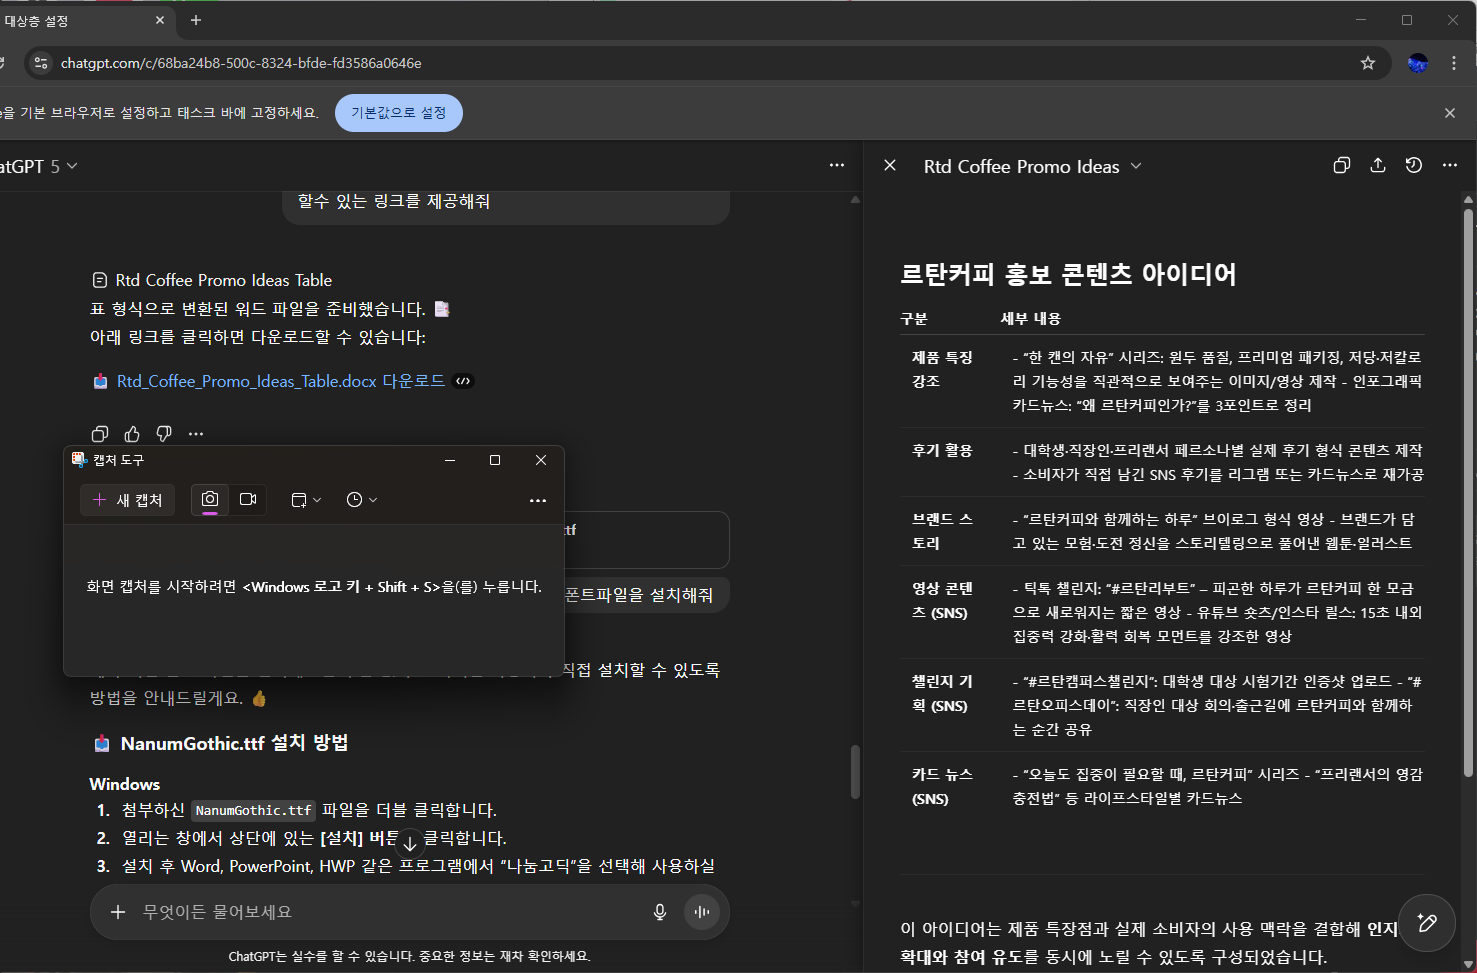This screenshot has width=1477, height=973.
Task: Close the Rtd Coffee Promo Ideas canvas panel
Action: (890, 166)
